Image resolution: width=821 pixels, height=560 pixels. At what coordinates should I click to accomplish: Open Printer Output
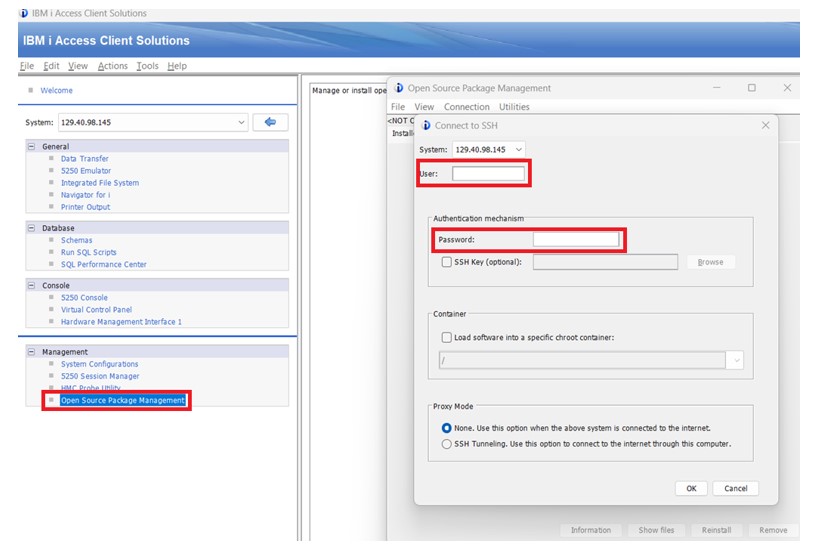(x=85, y=207)
